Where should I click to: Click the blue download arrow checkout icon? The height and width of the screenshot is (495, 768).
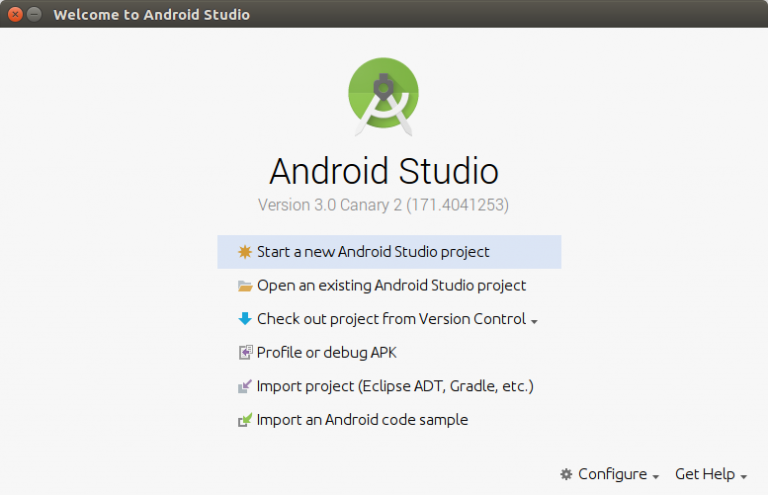coord(245,319)
